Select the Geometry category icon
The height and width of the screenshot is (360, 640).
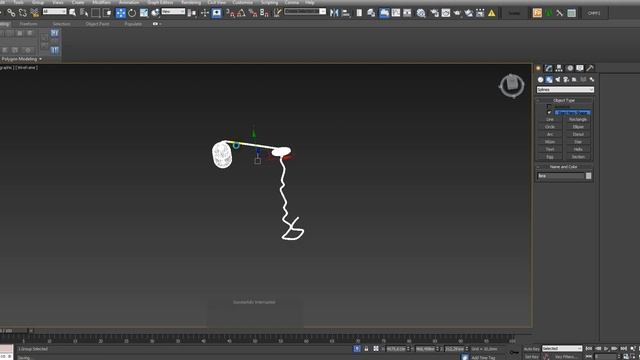540,80
